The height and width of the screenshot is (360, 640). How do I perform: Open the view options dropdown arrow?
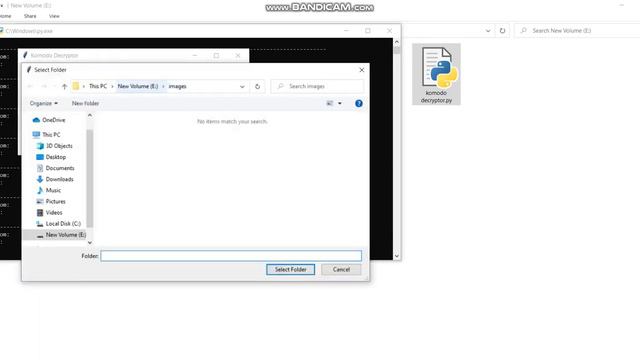click(340, 104)
